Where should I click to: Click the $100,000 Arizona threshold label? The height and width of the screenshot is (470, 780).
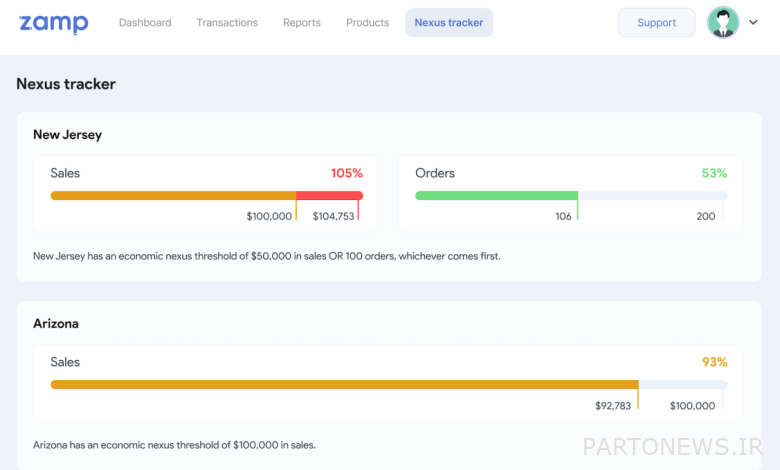692,406
